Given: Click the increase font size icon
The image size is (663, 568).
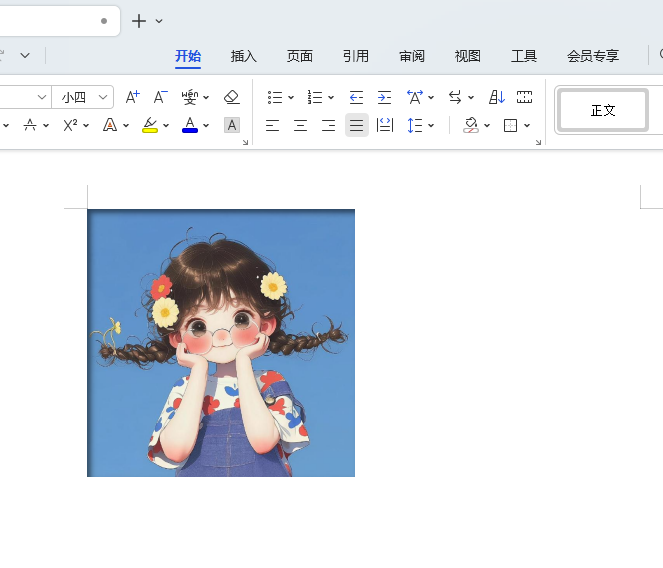Looking at the screenshot, I should [x=133, y=97].
